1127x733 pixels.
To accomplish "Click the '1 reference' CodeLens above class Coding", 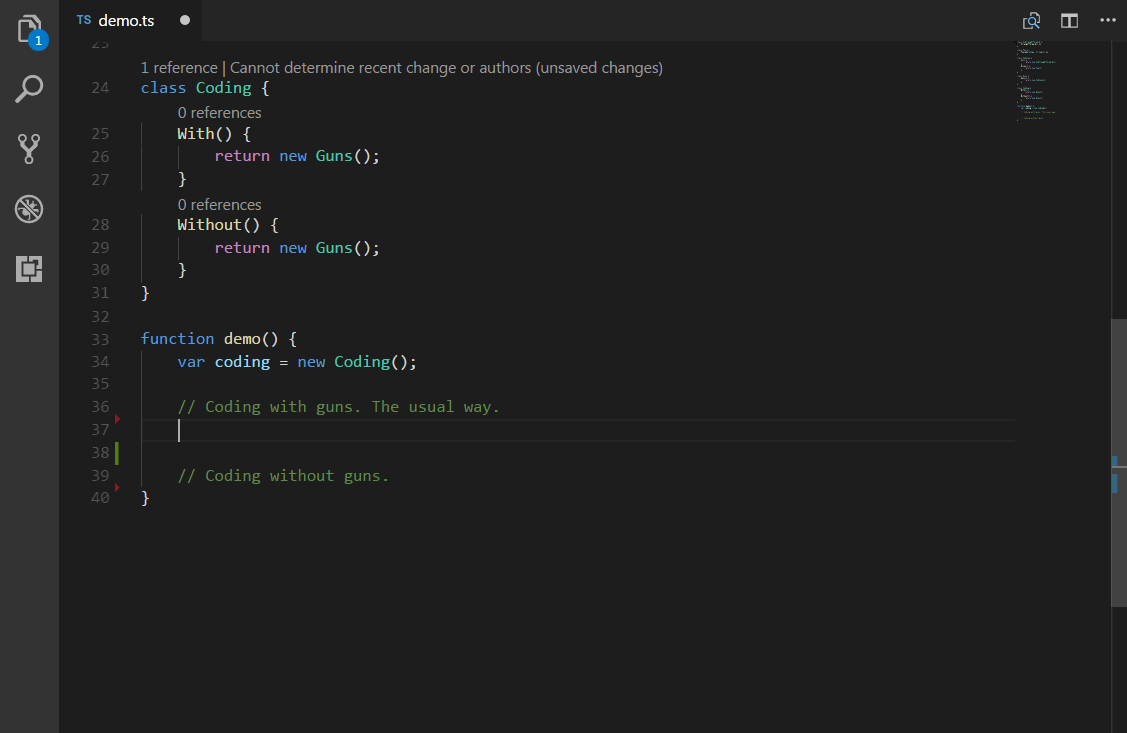I will click(179, 68).
